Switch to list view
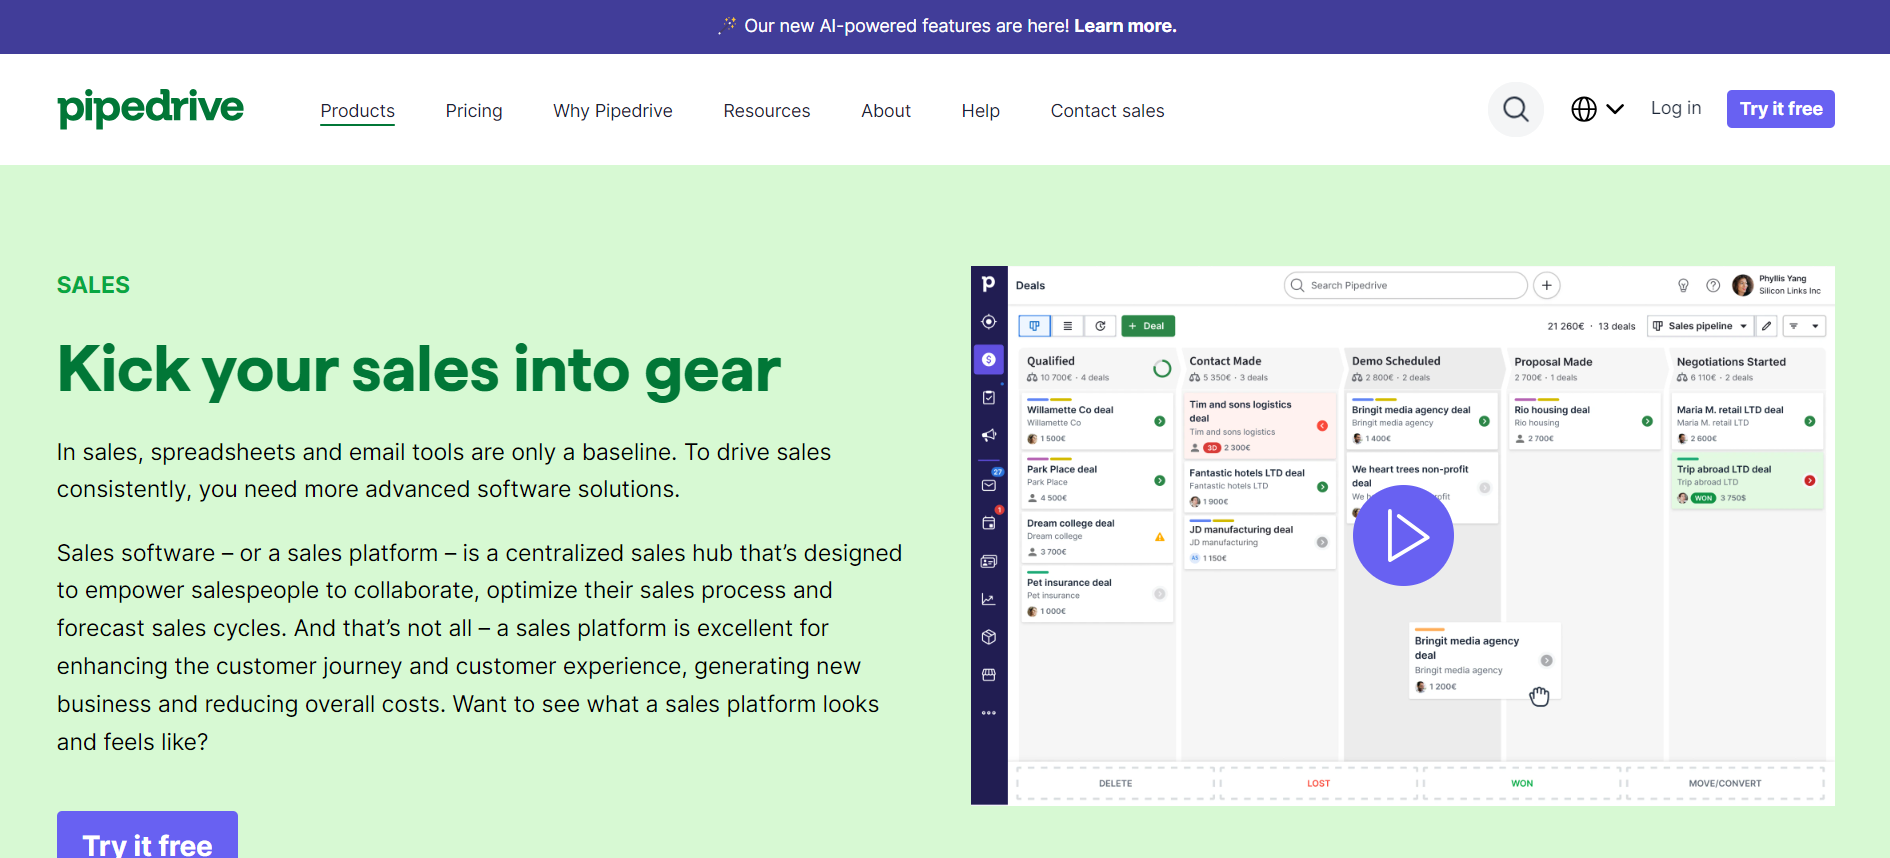Screen dimensions: 1890x858 1067,326
